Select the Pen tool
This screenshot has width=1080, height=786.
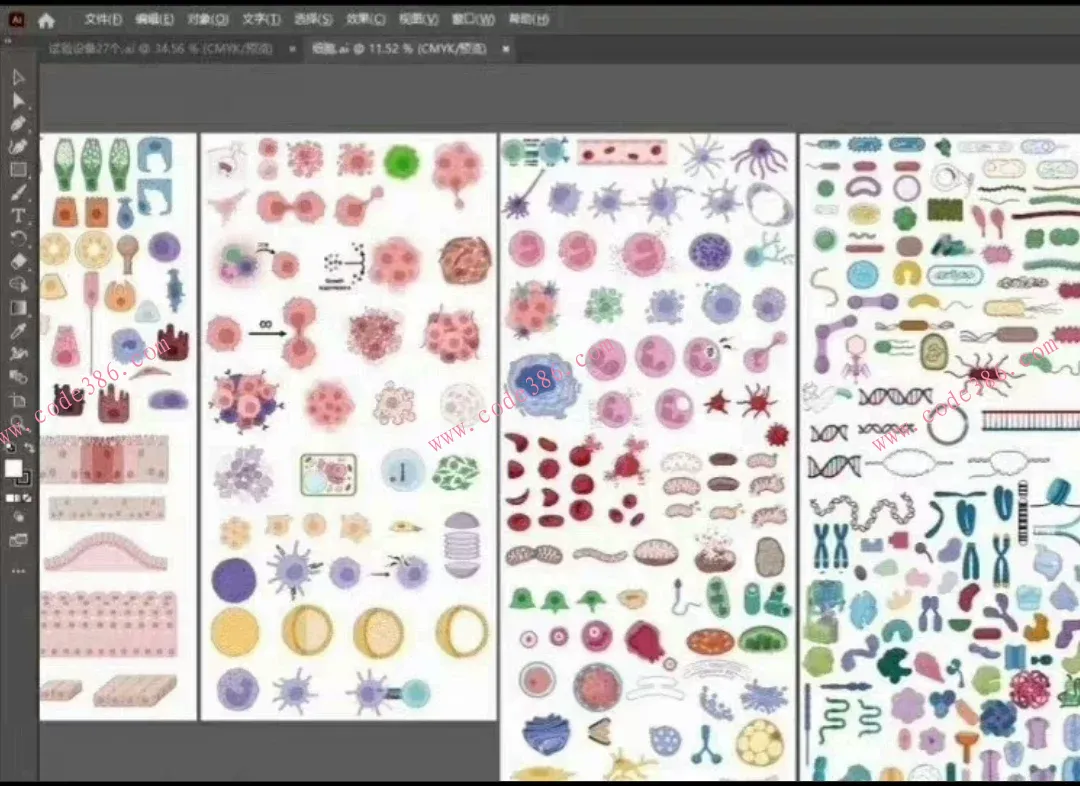point(18,124)
